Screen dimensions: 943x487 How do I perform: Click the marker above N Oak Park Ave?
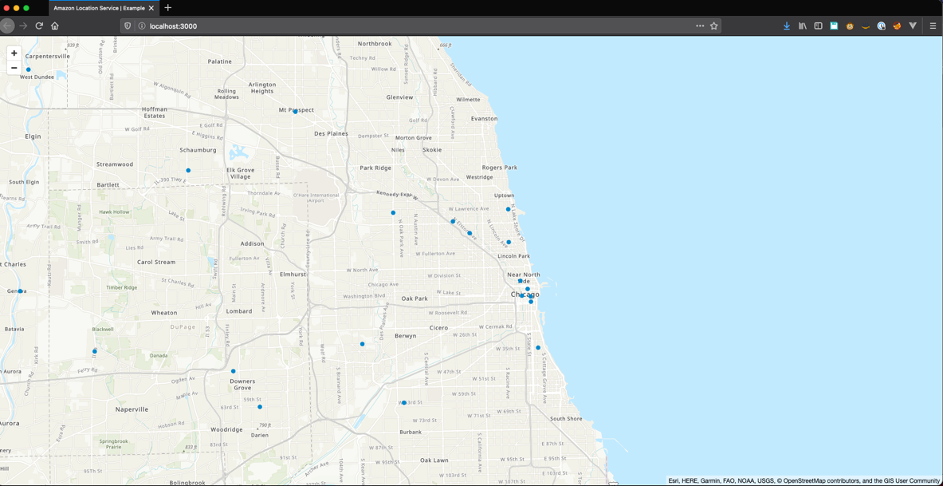click(393, 213)
